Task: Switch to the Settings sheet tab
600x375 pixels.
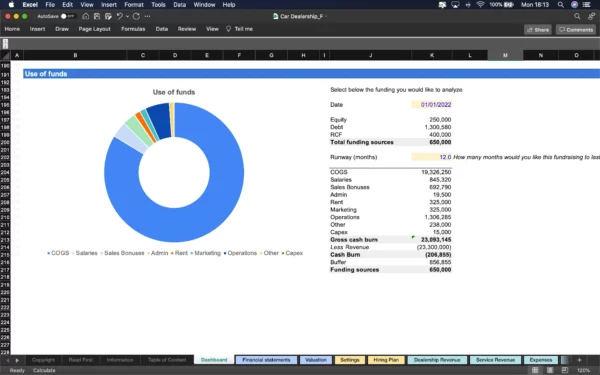Action: coord(350,360)
